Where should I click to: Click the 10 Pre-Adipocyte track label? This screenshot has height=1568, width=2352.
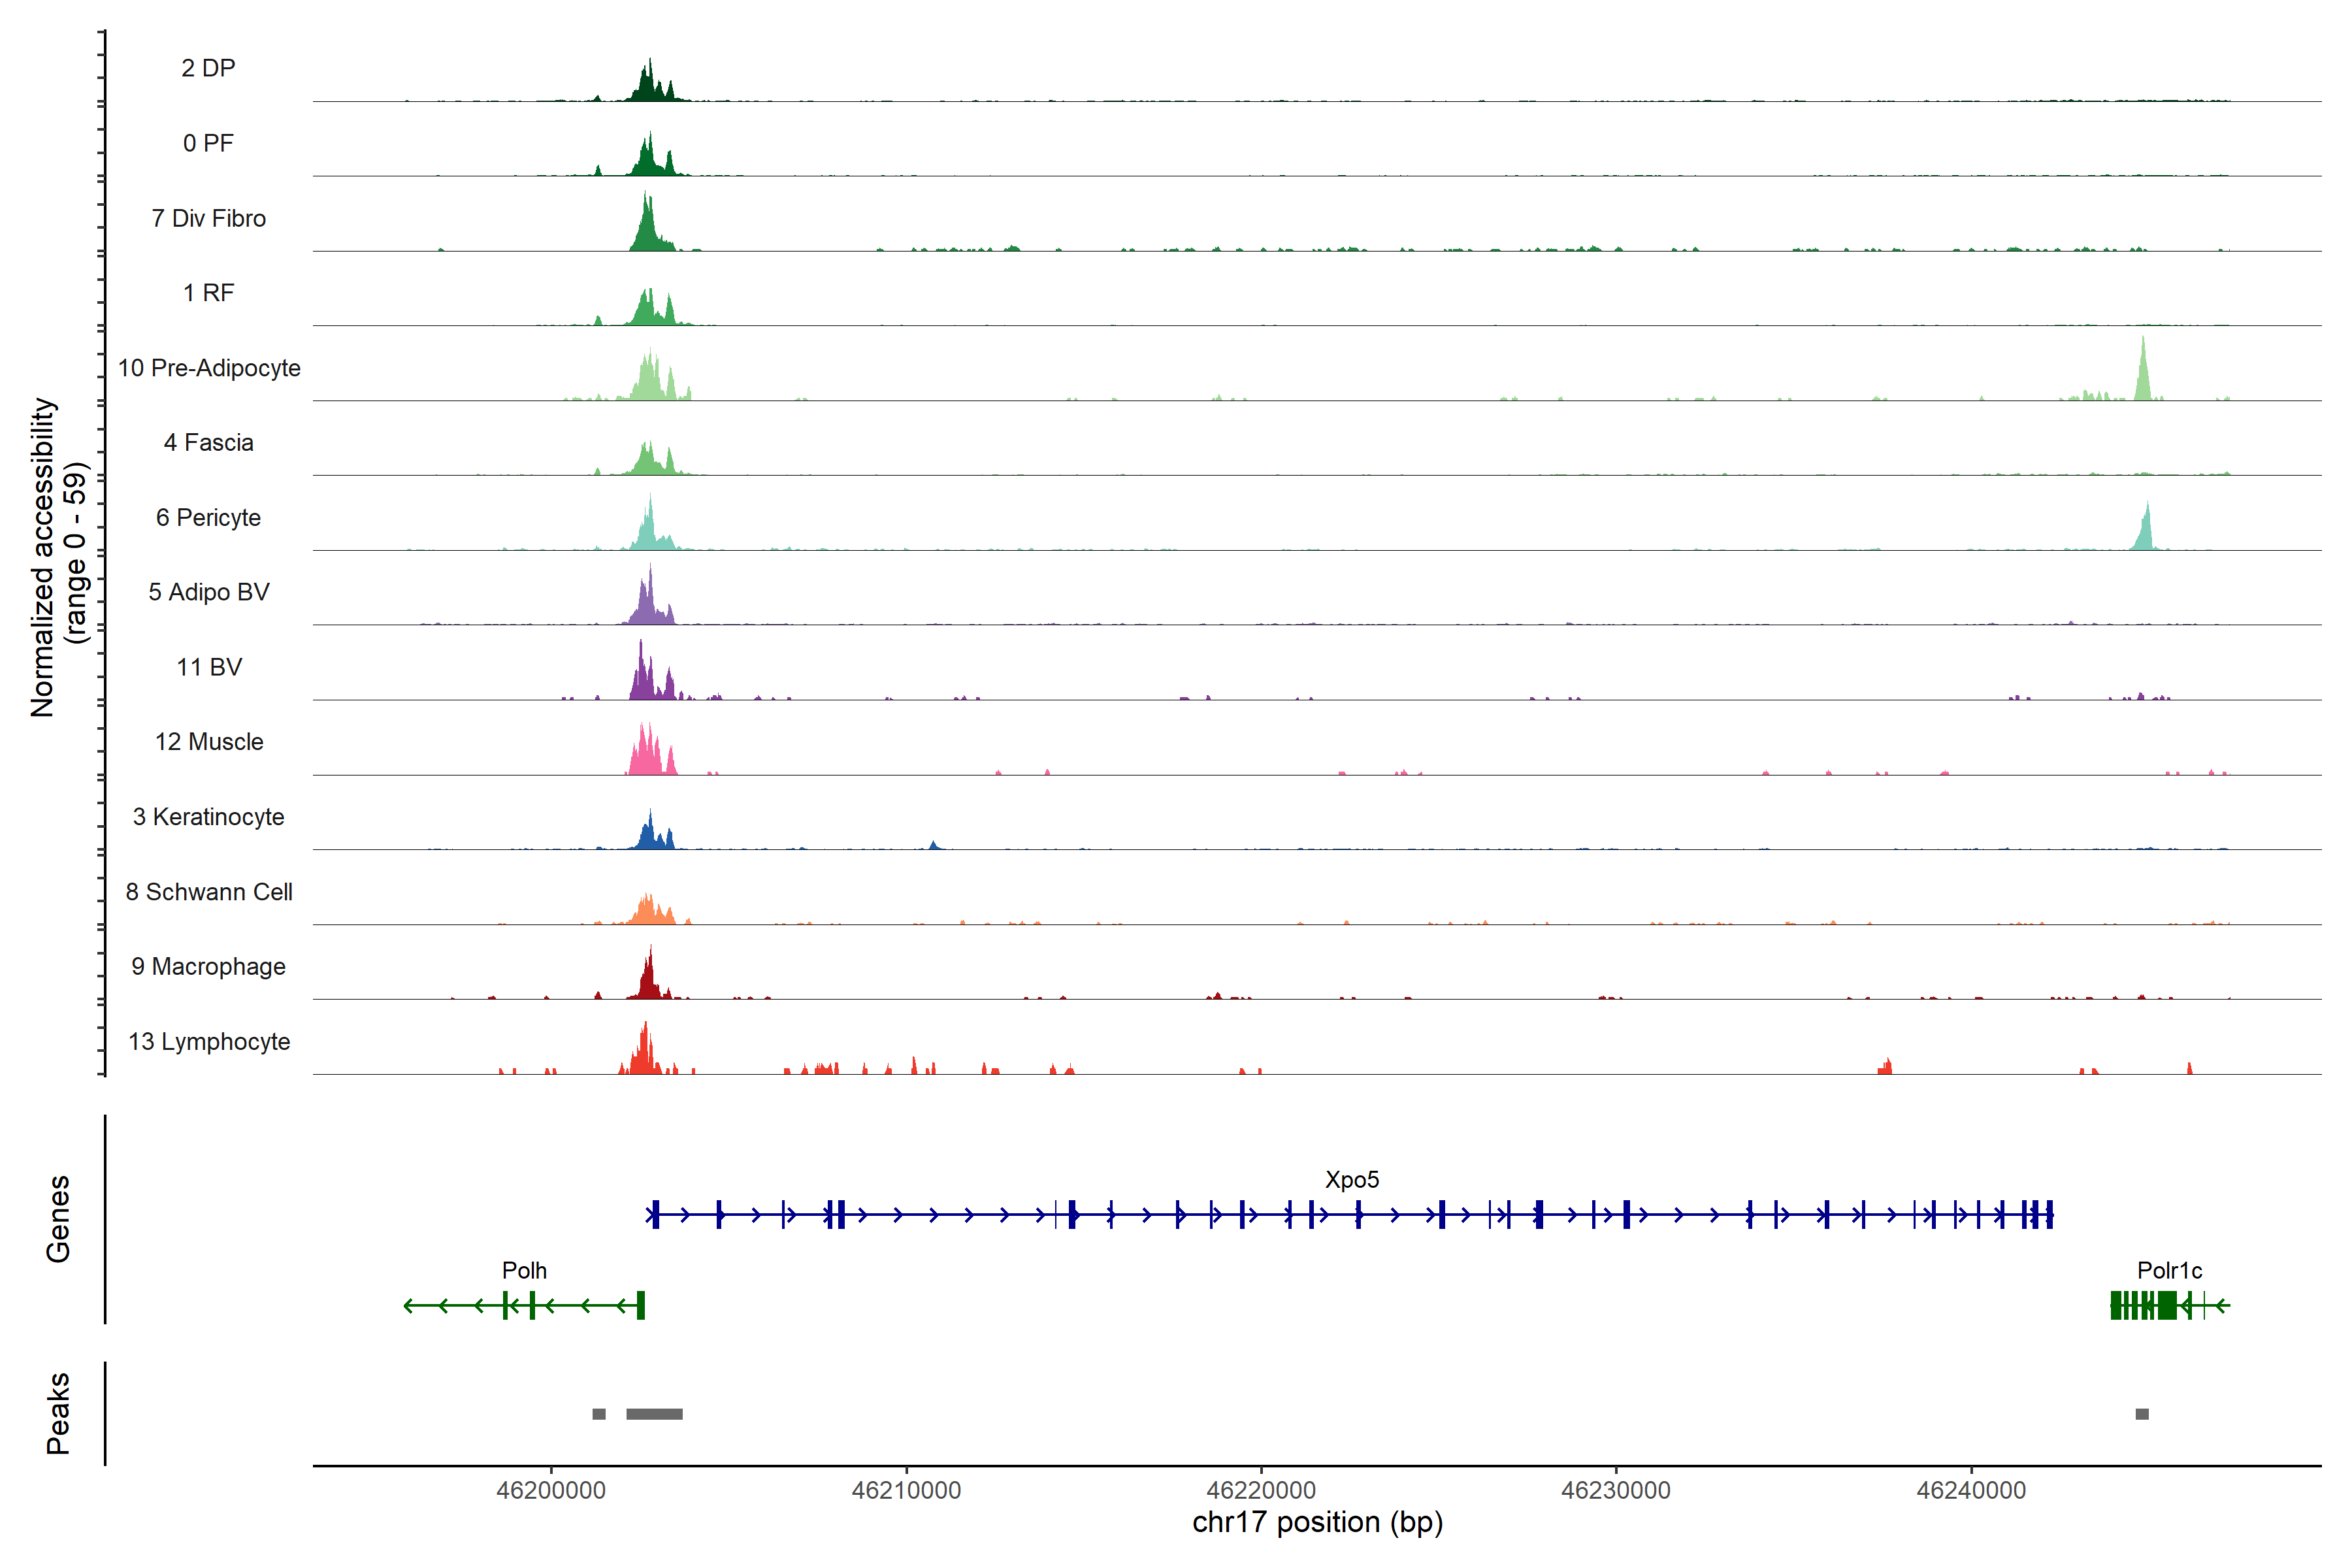[x=209, y=368]
